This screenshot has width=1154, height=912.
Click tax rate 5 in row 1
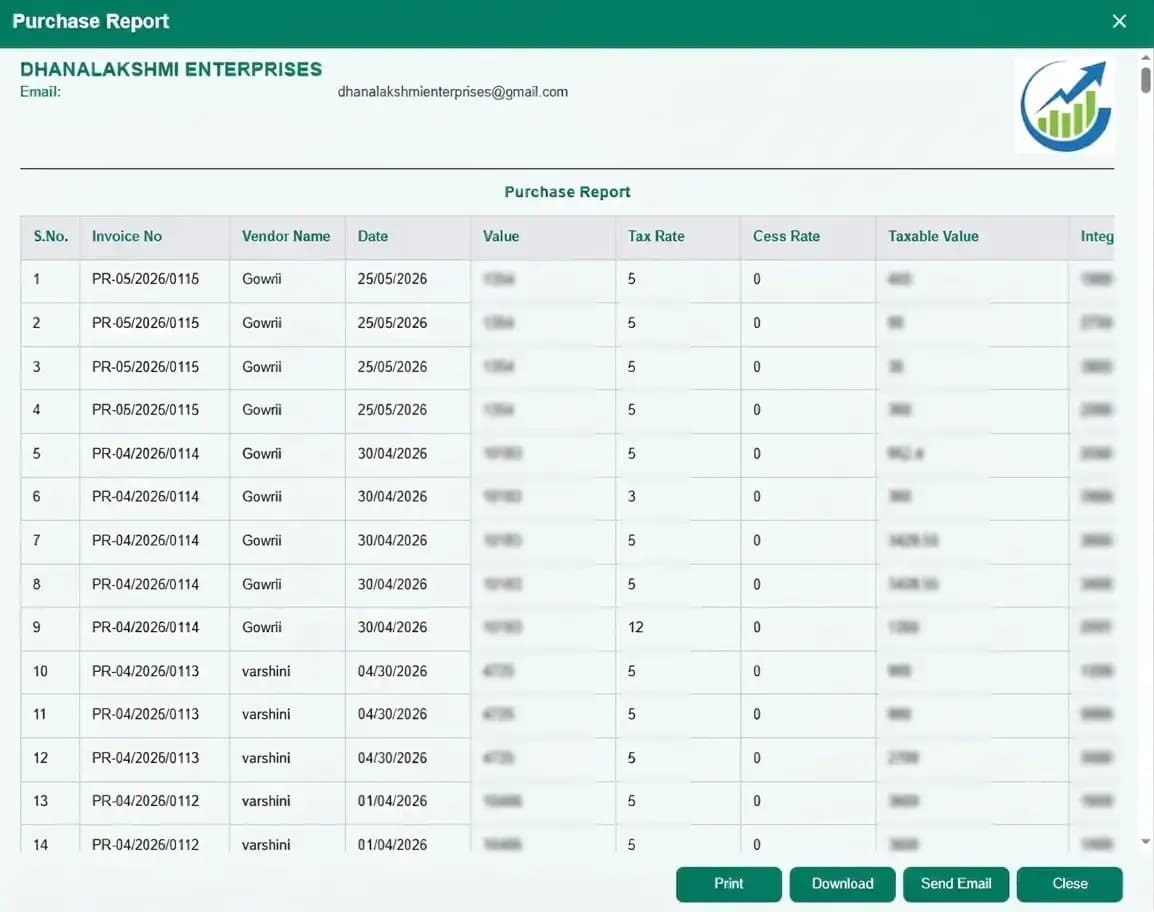631,279
